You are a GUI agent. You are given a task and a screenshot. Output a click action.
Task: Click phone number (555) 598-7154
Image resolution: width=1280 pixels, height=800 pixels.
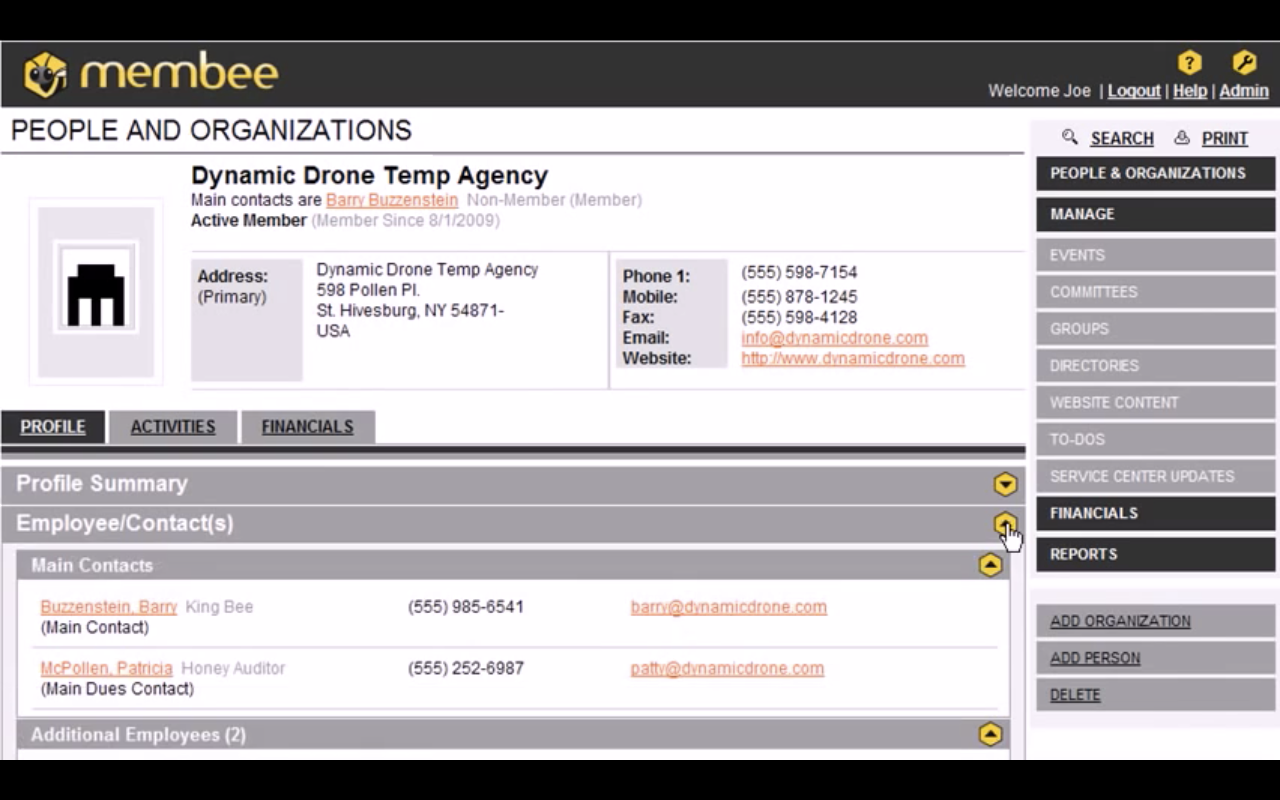(x=799, y=272)
